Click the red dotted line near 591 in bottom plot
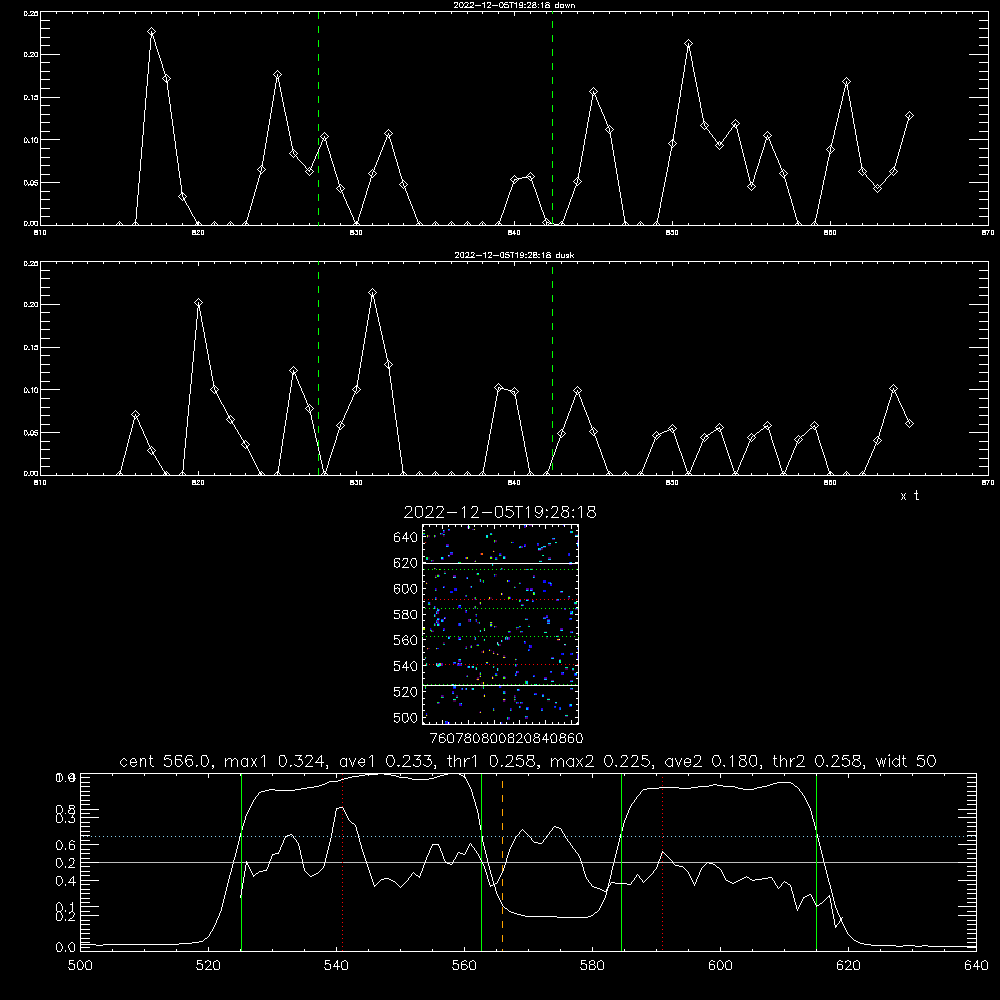 coord(663,861)
